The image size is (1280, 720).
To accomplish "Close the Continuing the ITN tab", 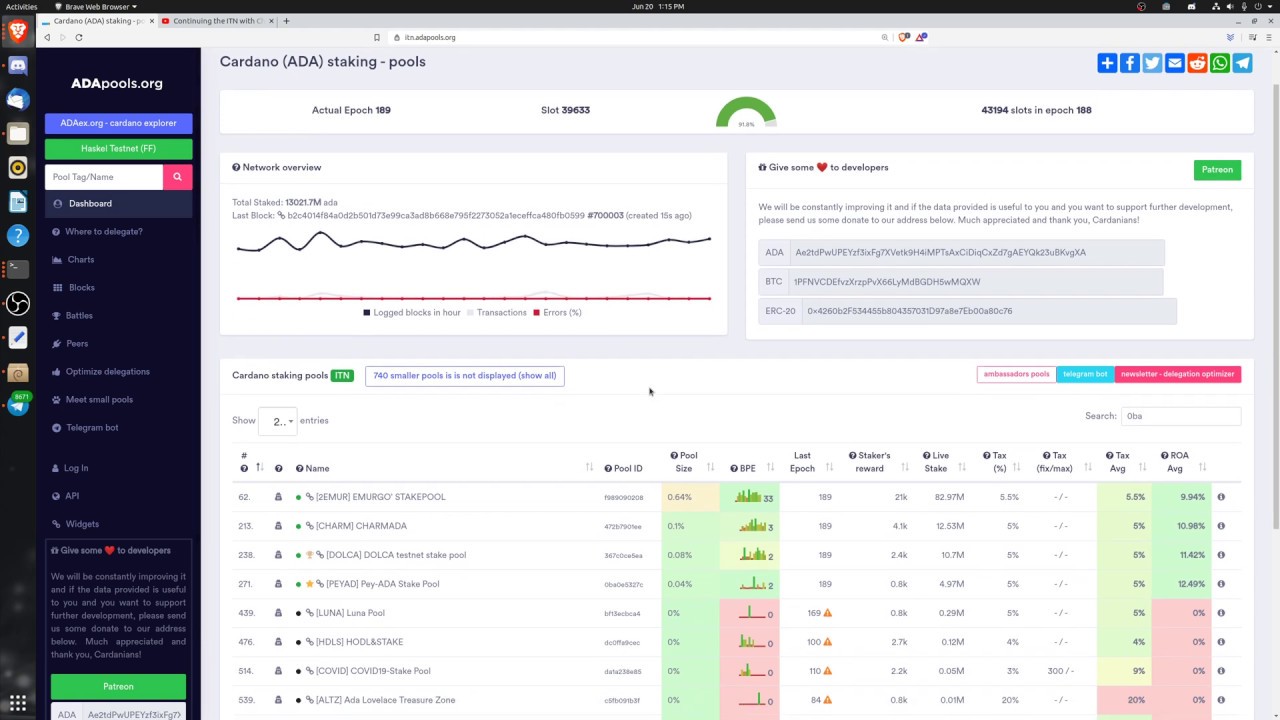I will (270, 21).
